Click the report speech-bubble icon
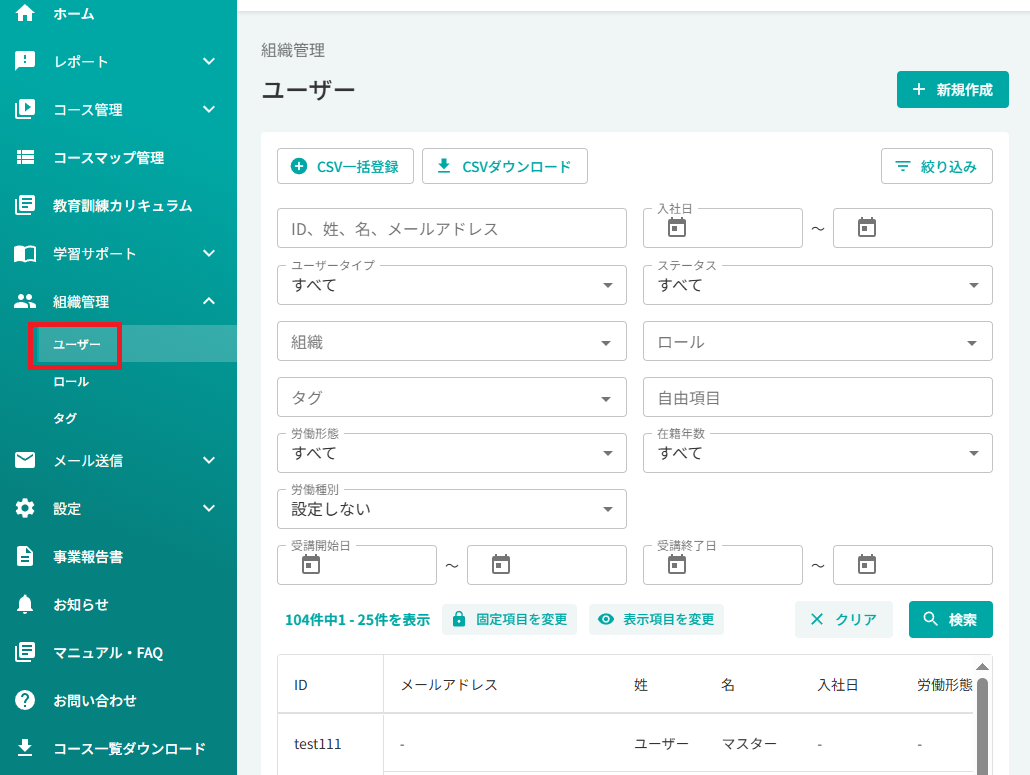The image size is (1030, 775). coord(25,61)
